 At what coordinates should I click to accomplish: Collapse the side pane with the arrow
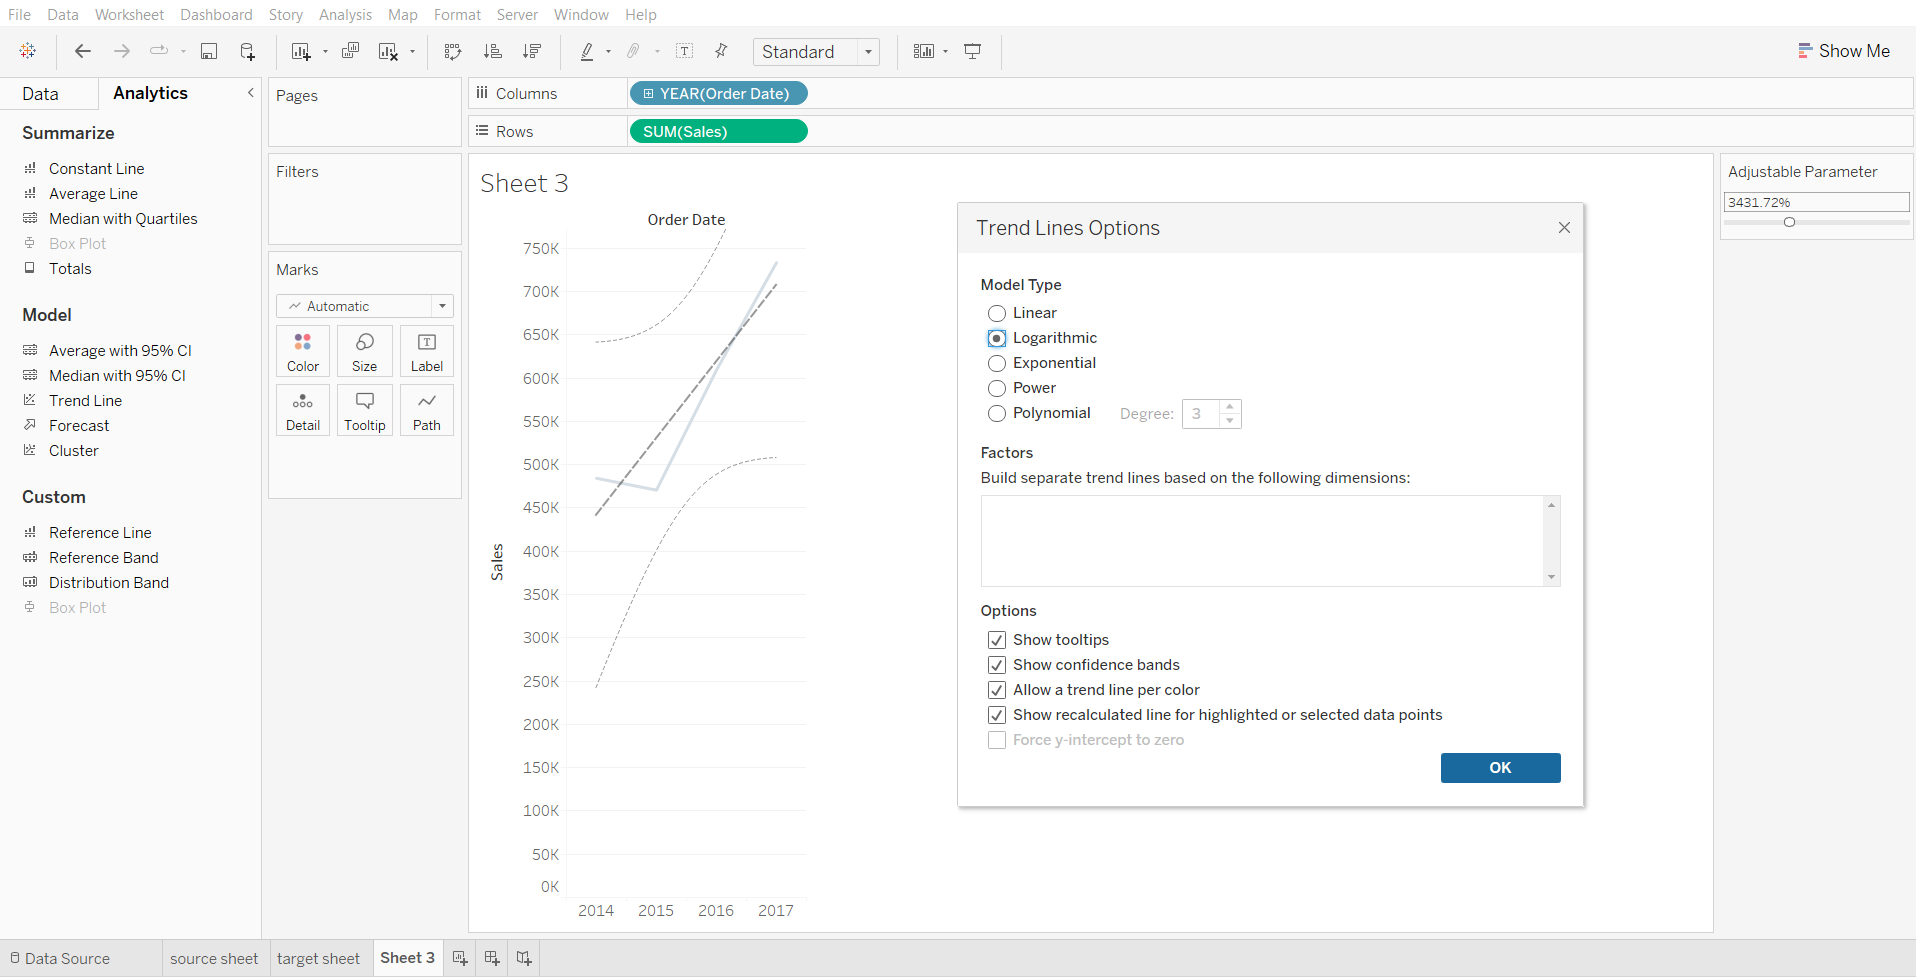251,93
